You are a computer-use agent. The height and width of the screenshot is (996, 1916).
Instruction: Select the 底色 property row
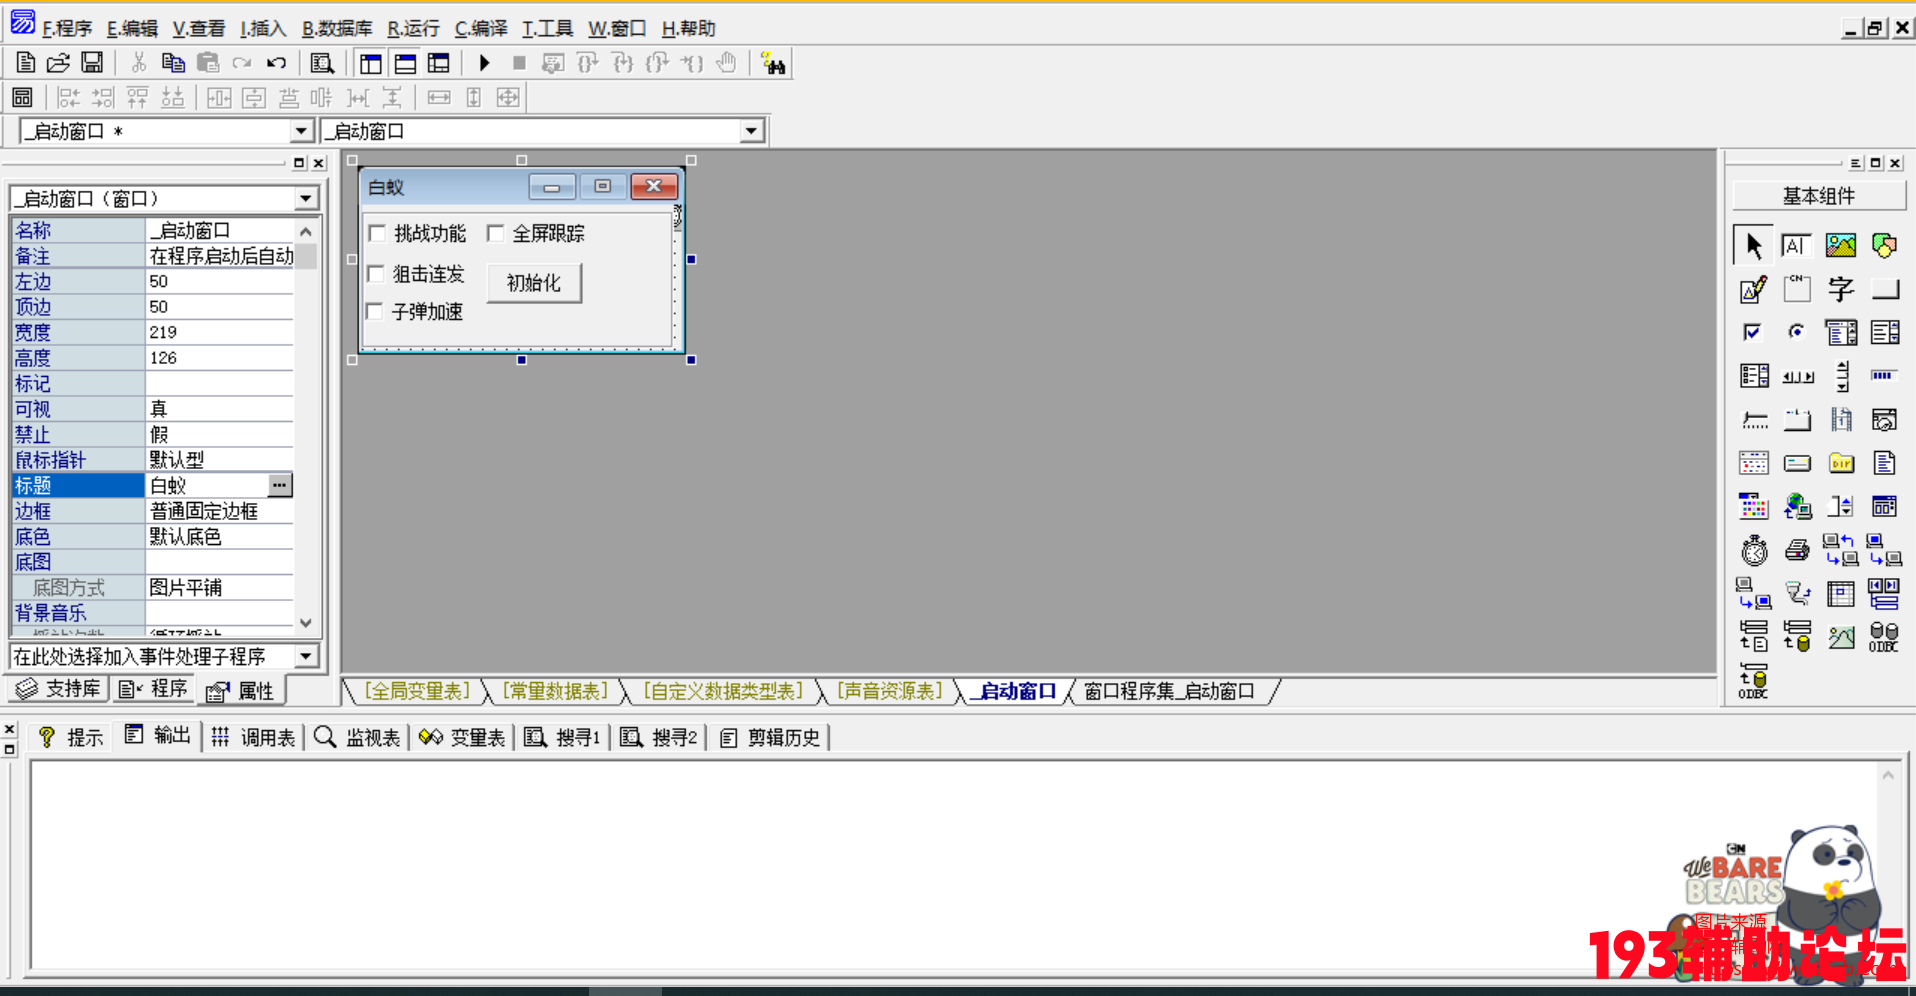152,537
